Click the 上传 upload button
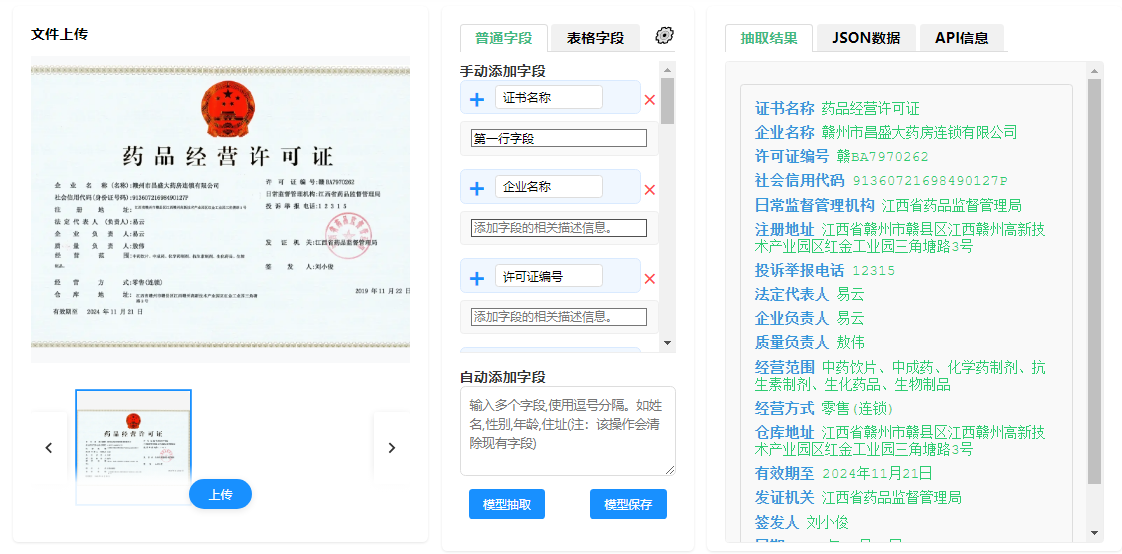 tap(220, 494)
